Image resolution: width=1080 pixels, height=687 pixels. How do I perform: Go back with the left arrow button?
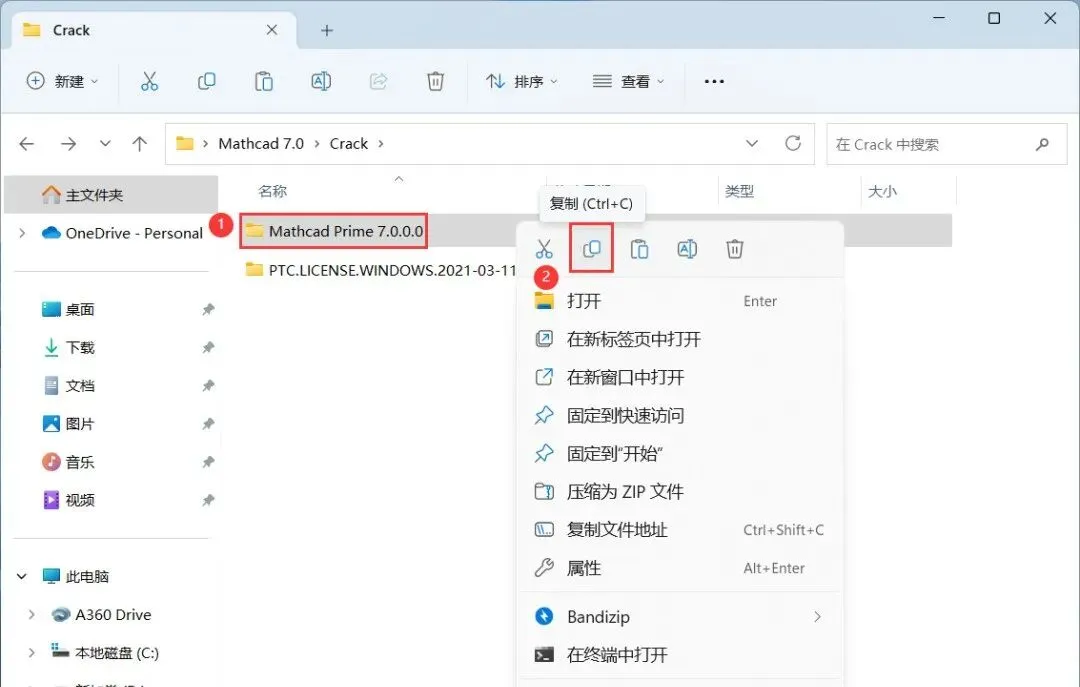27,143
